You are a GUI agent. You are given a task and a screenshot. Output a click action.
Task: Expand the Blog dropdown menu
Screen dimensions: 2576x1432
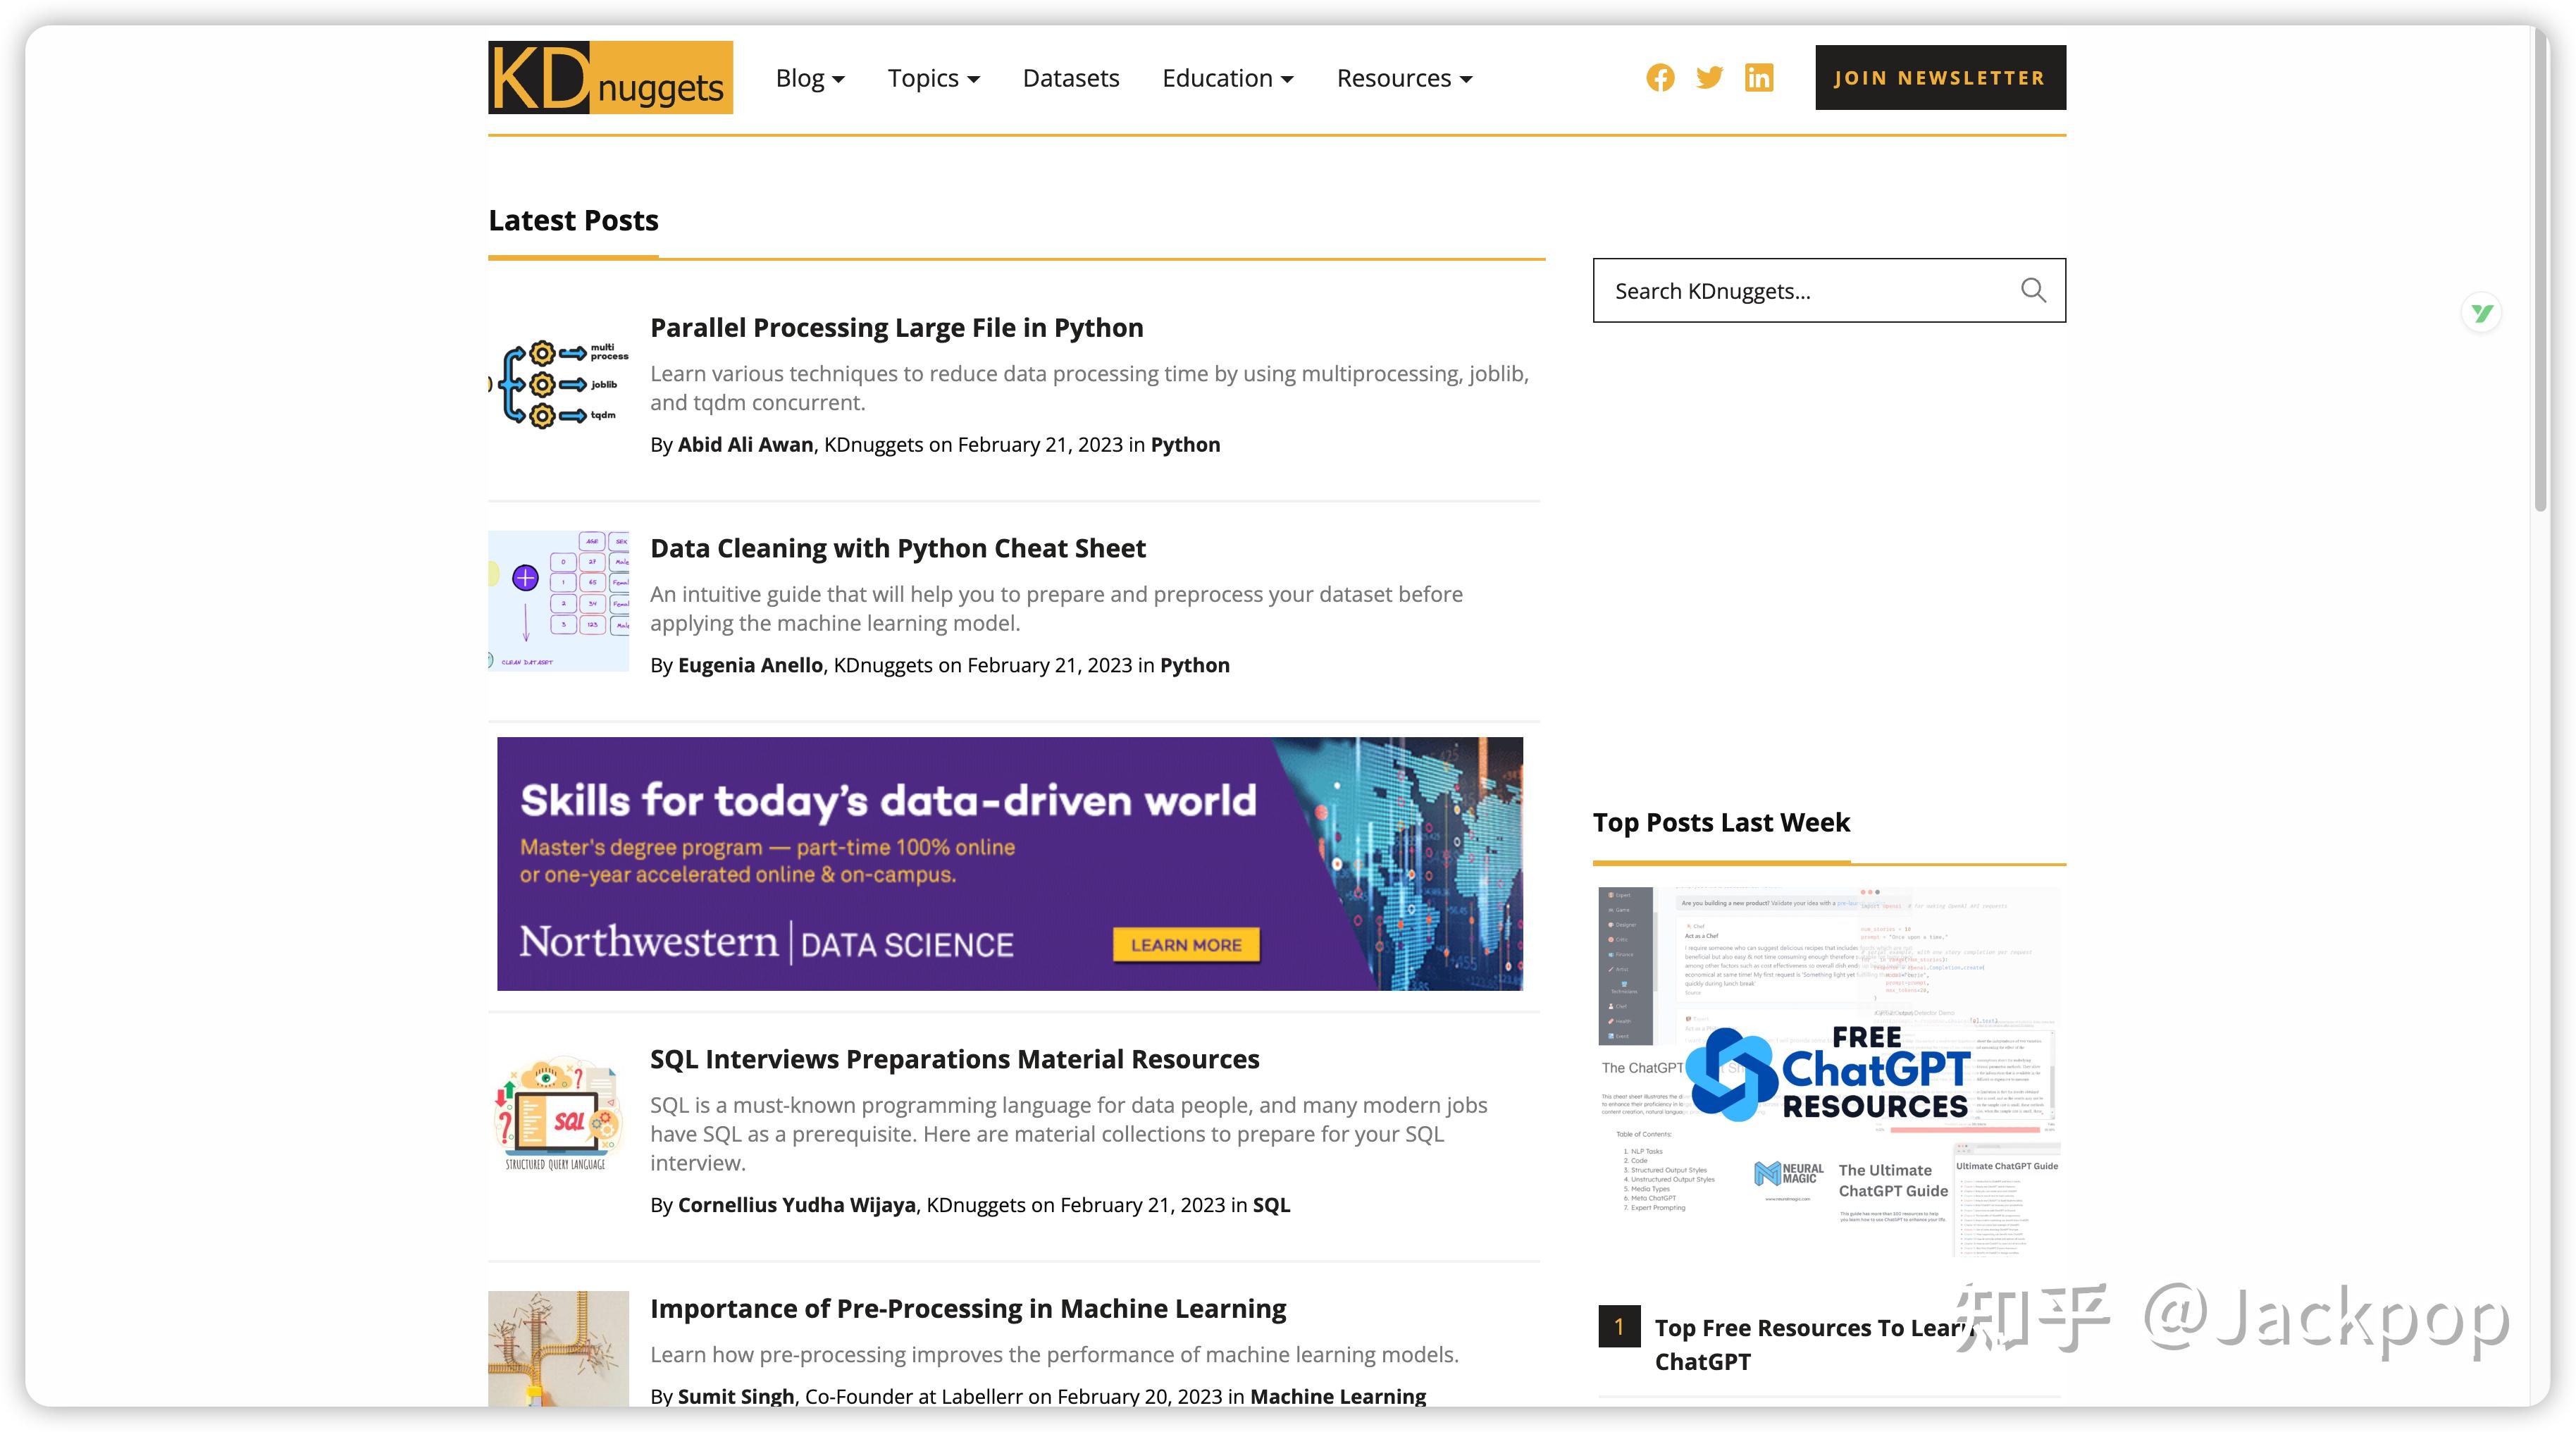point(810,78)
